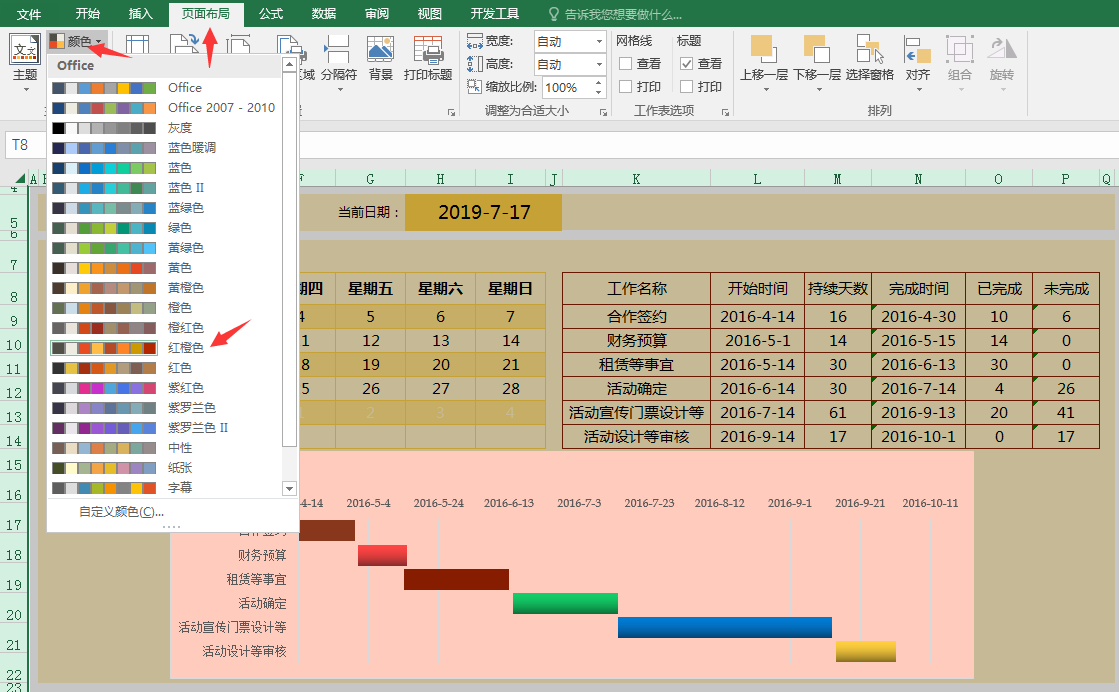Expand the 对齐 dropdown arrow
This screenshot has width=1119, height=692.
[x=918, y=90]
